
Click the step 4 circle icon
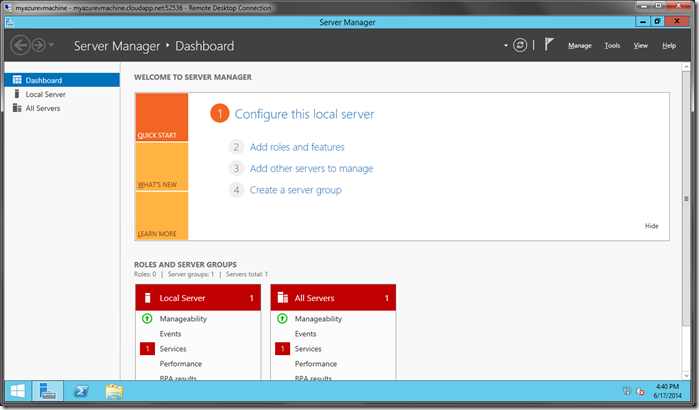coord(236,190)
